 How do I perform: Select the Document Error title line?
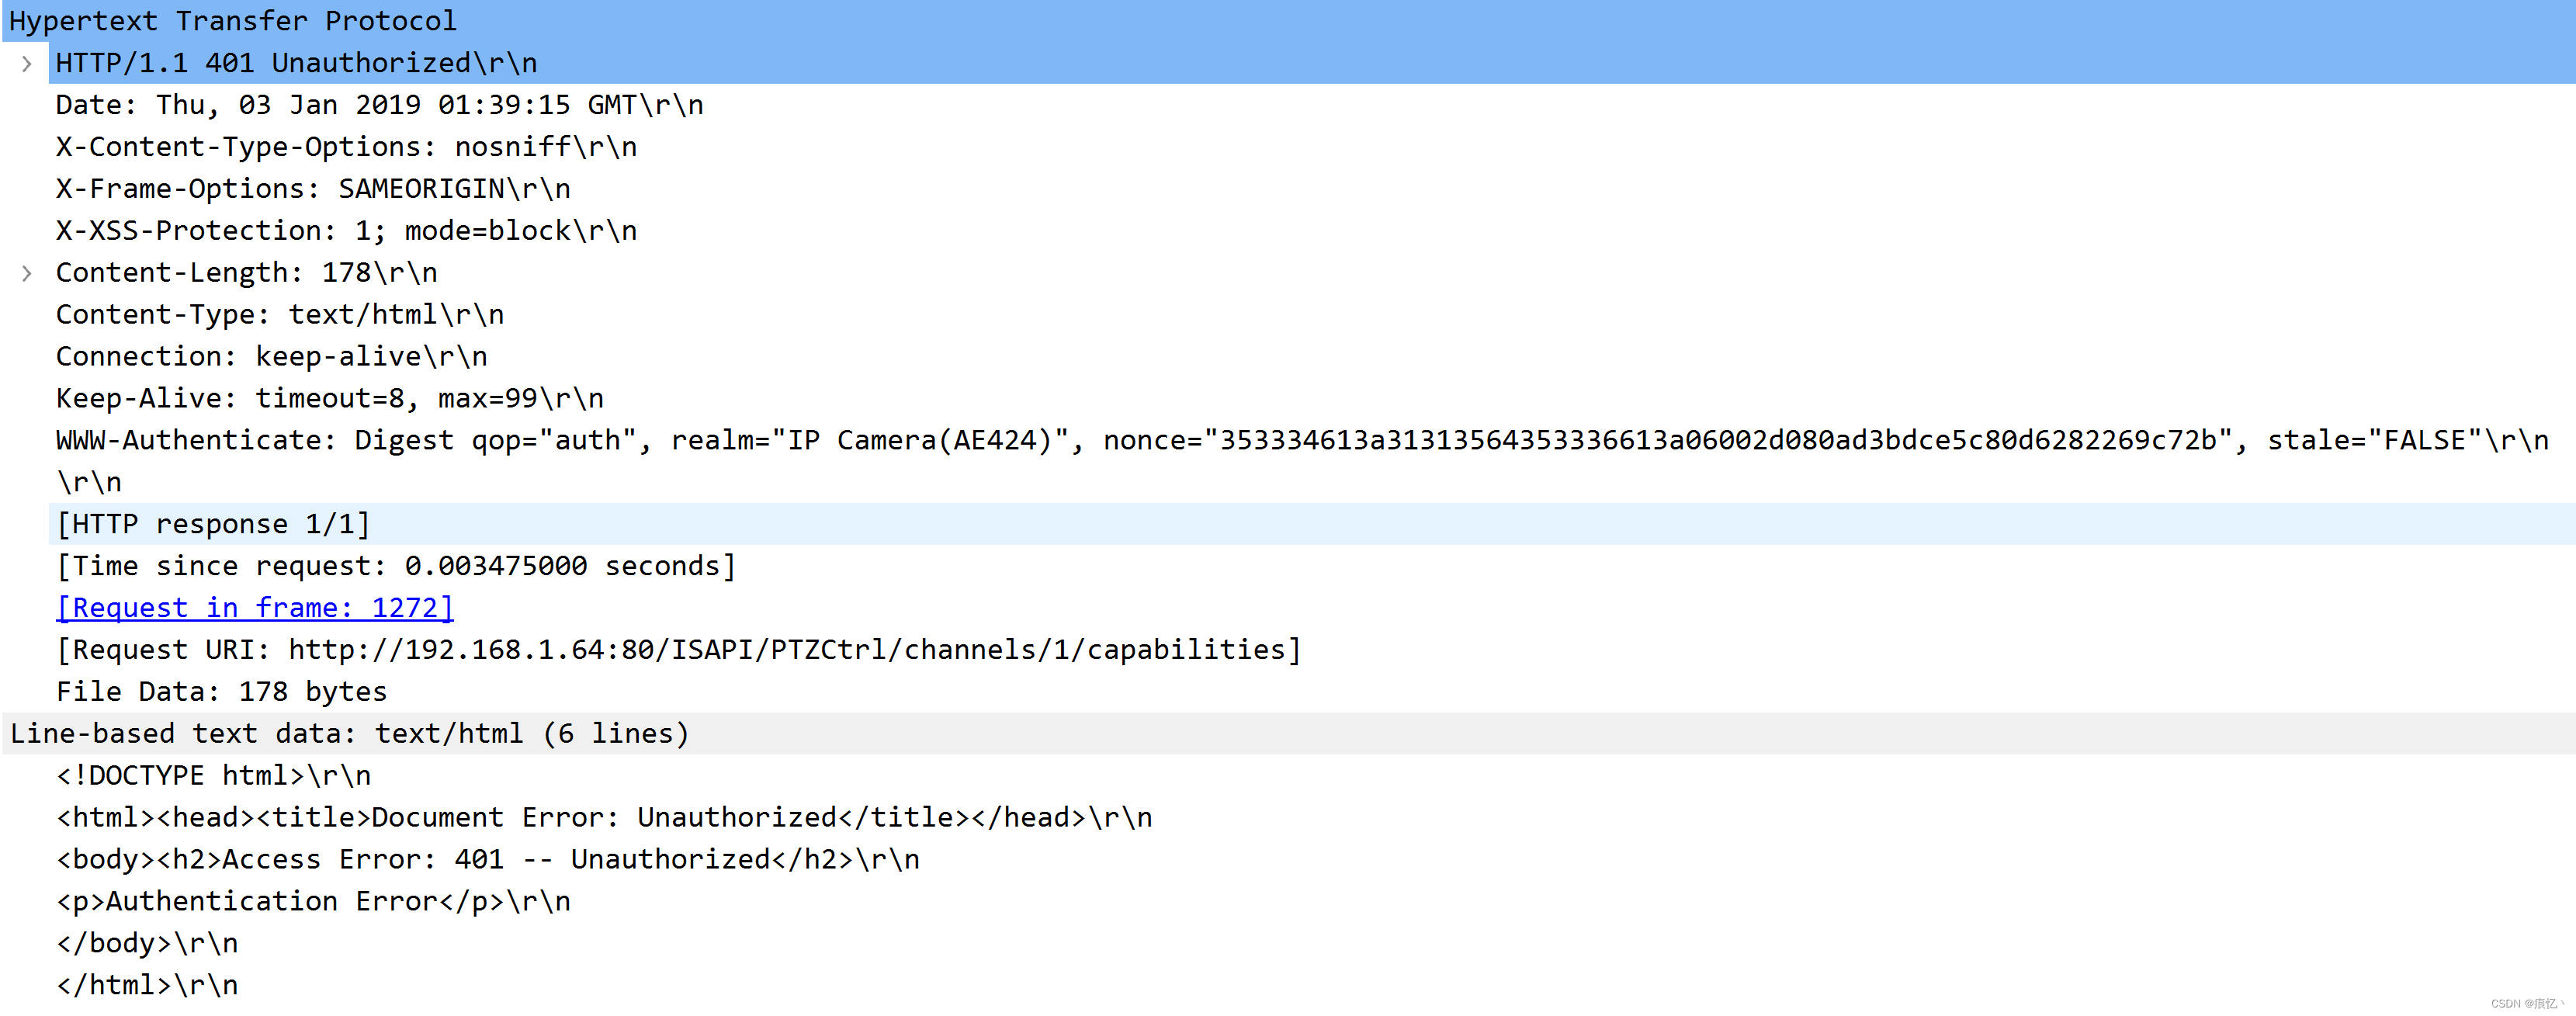tap(602, 816)
